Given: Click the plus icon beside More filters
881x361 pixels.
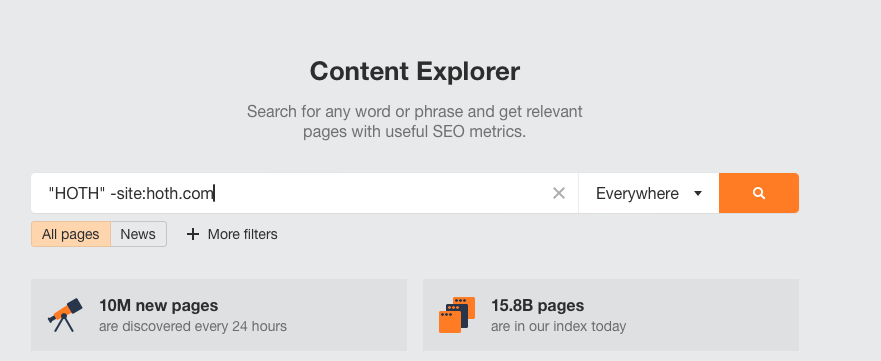Looking at the screenshot, I should click(193, 234).
